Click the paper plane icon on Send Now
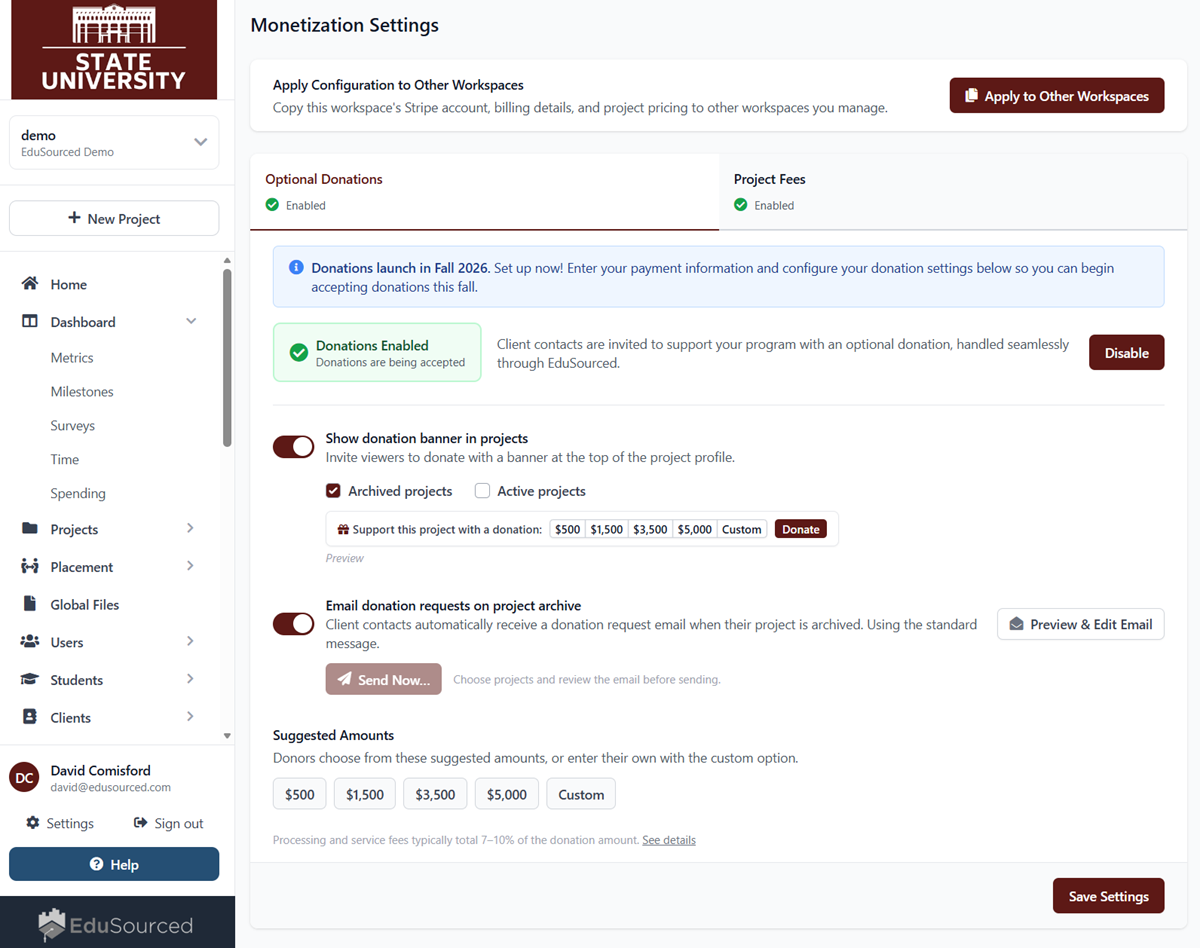 click(x=344, y=679)
